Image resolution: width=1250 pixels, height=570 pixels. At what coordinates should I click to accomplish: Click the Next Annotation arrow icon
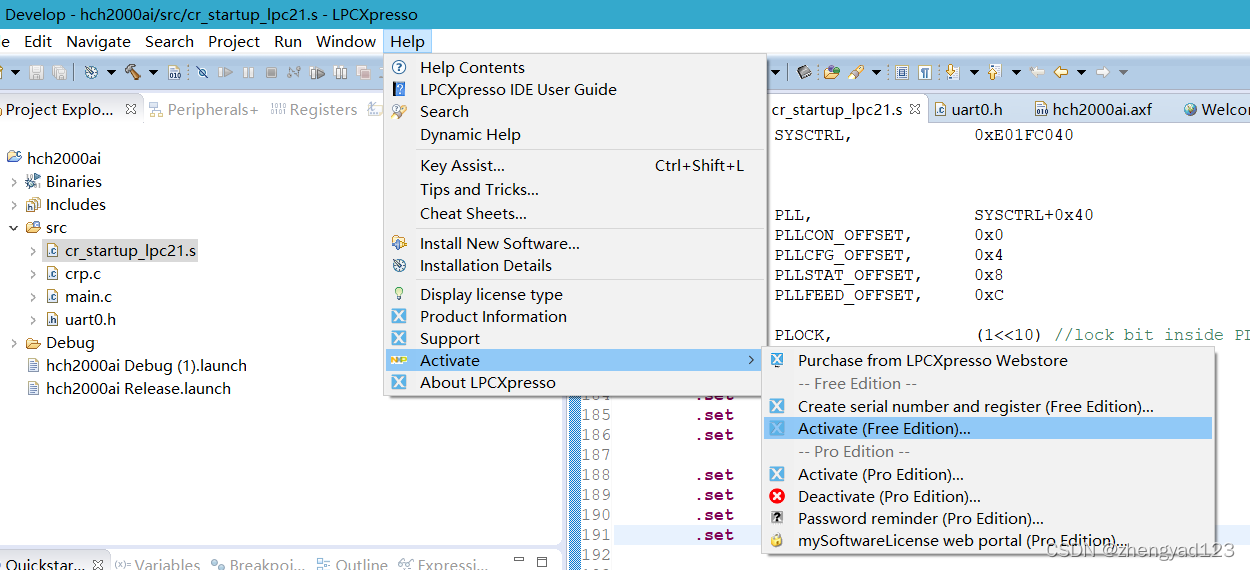pos(951,72)
